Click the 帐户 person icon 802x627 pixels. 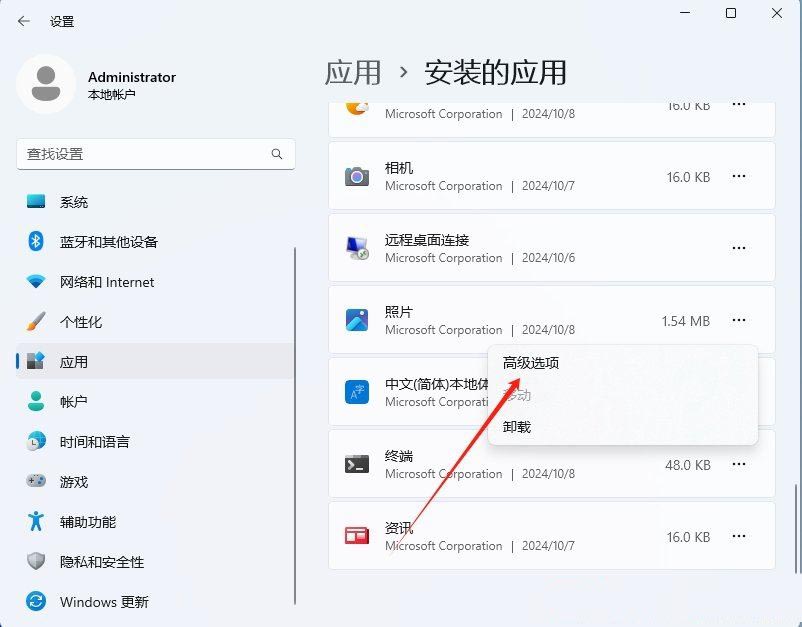click(36, 401)
